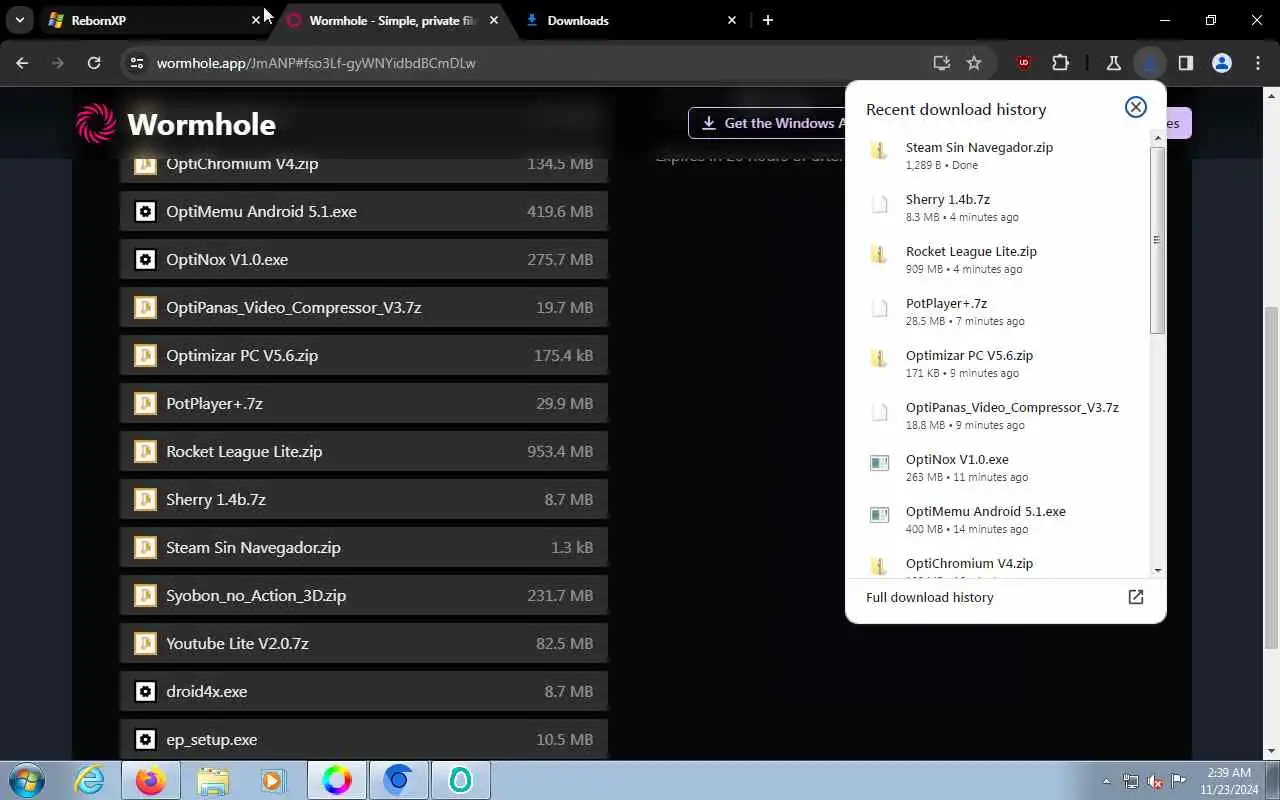Image resolution: width=1280 pixels, height=800 pixels.
Task: Open Rocket League Lite.zip in download history
Action: (x=1000, y=259)
